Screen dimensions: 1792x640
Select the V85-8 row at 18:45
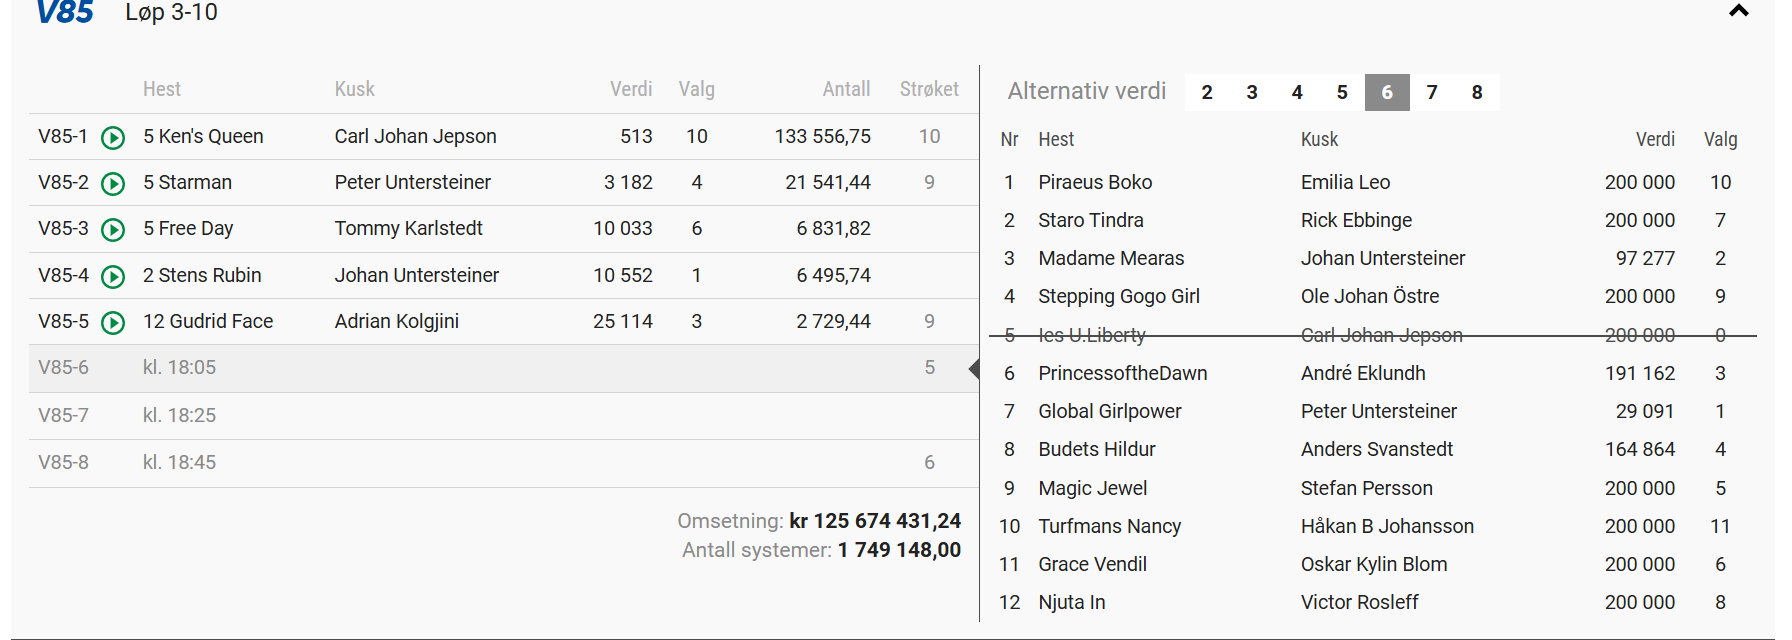coord(500,462)
